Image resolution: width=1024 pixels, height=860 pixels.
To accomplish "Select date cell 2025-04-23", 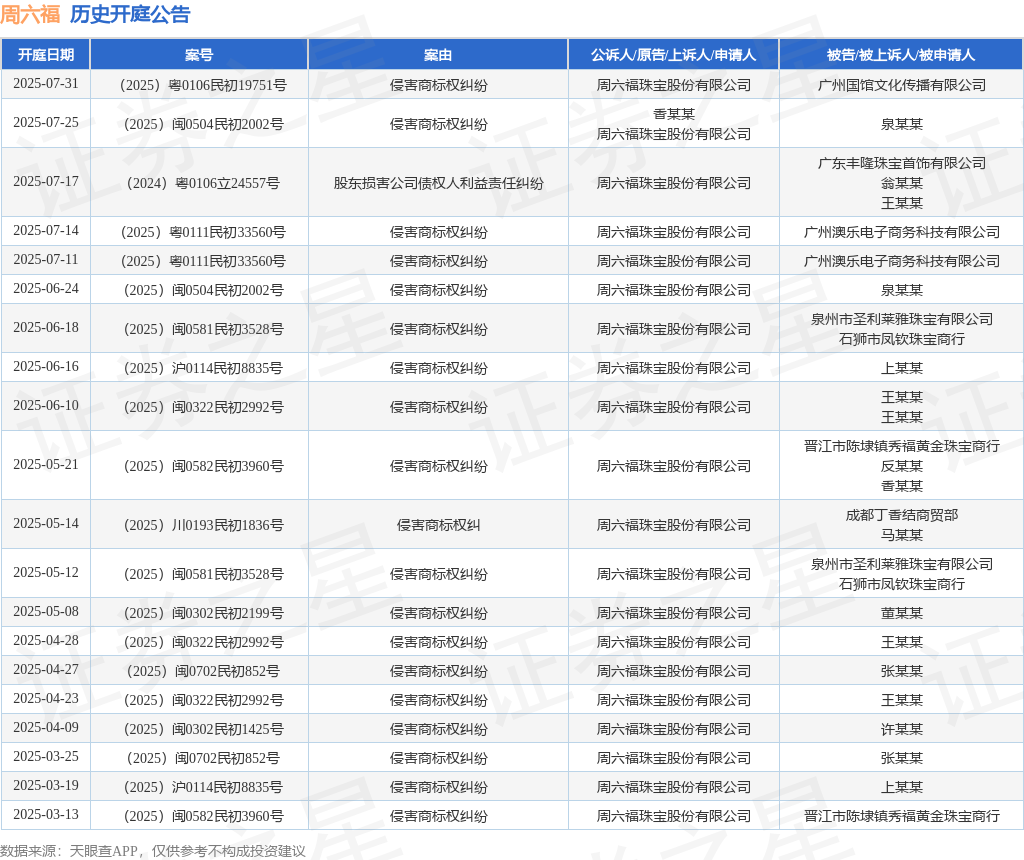I will [46, 699].
